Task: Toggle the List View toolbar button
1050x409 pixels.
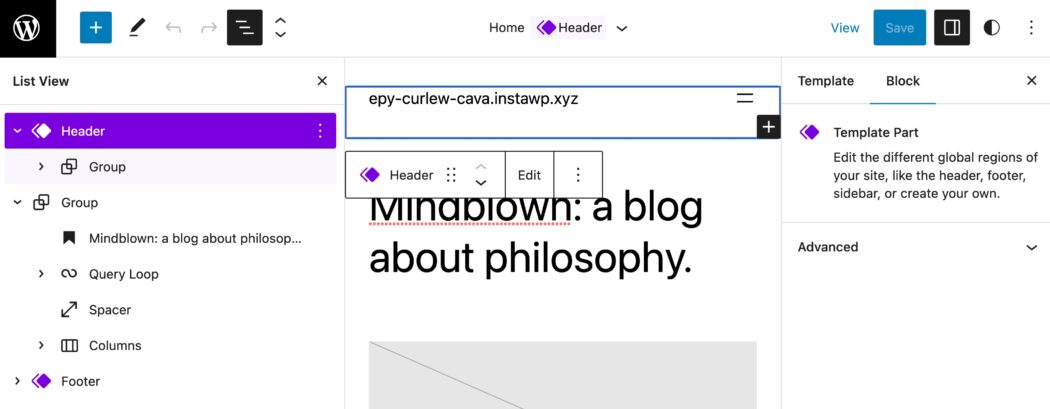Action: tap(244, 27)
